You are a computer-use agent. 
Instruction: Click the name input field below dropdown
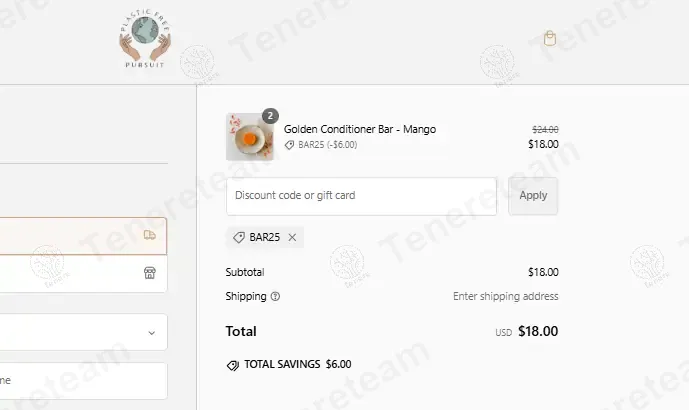80,381
